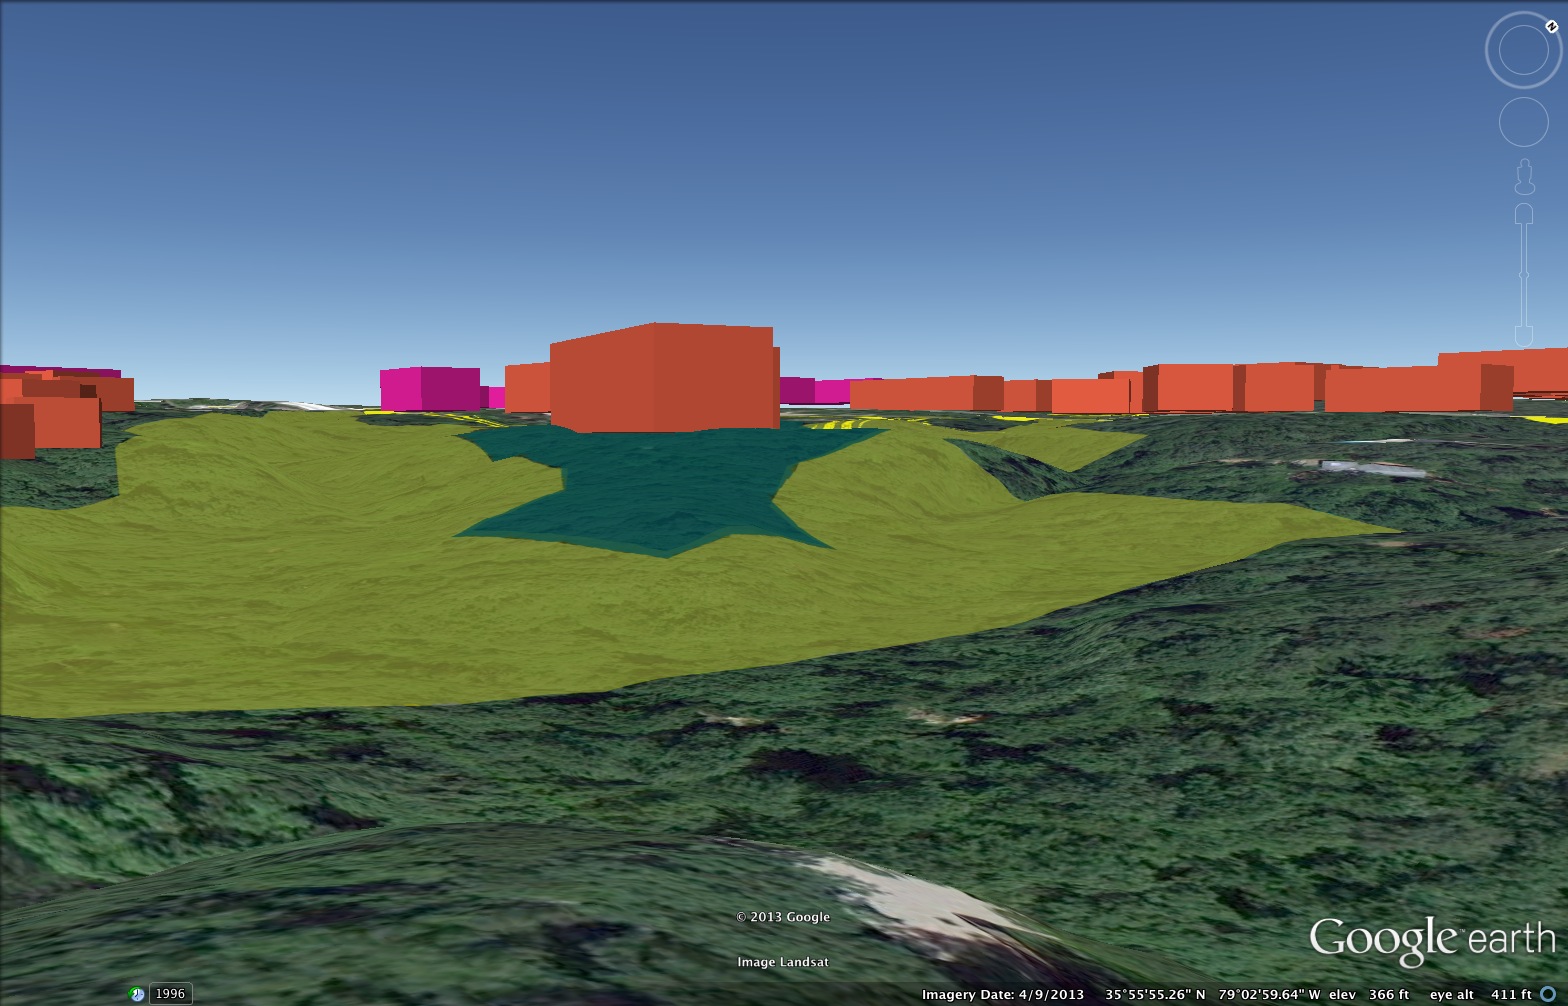Click the © 2013 Google copyright text
1568x1006 pixels.
[x=783, y=917]
